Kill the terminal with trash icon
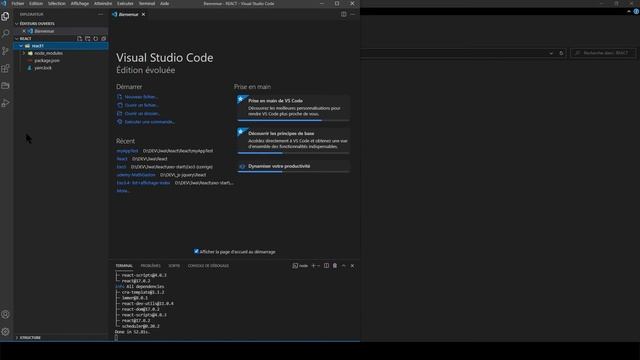Viewport: 640px width, 360px height. [335, 266]
